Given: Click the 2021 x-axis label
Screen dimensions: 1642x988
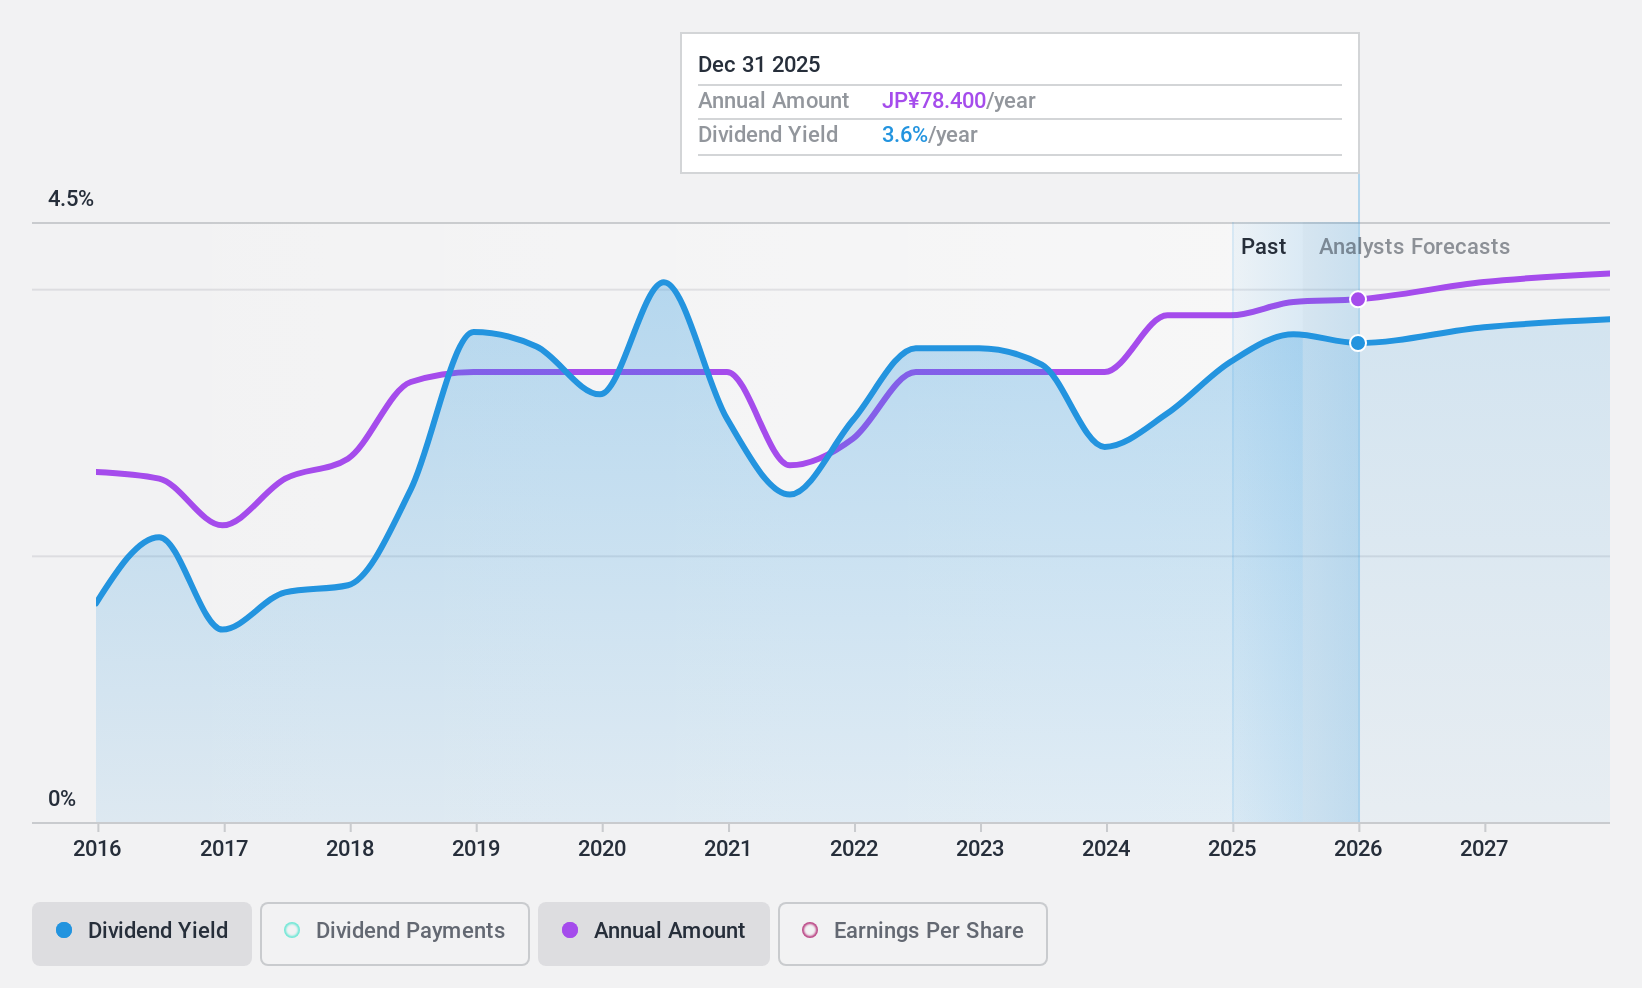Looking at the screenshot, I should [728, 849].
